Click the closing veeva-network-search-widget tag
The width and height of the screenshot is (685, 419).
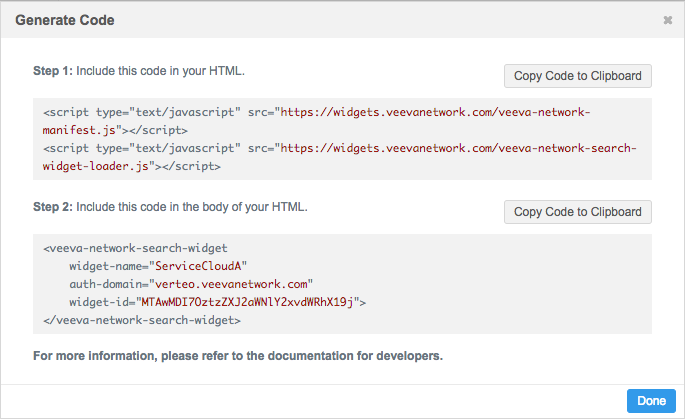[x=142, y=319]
